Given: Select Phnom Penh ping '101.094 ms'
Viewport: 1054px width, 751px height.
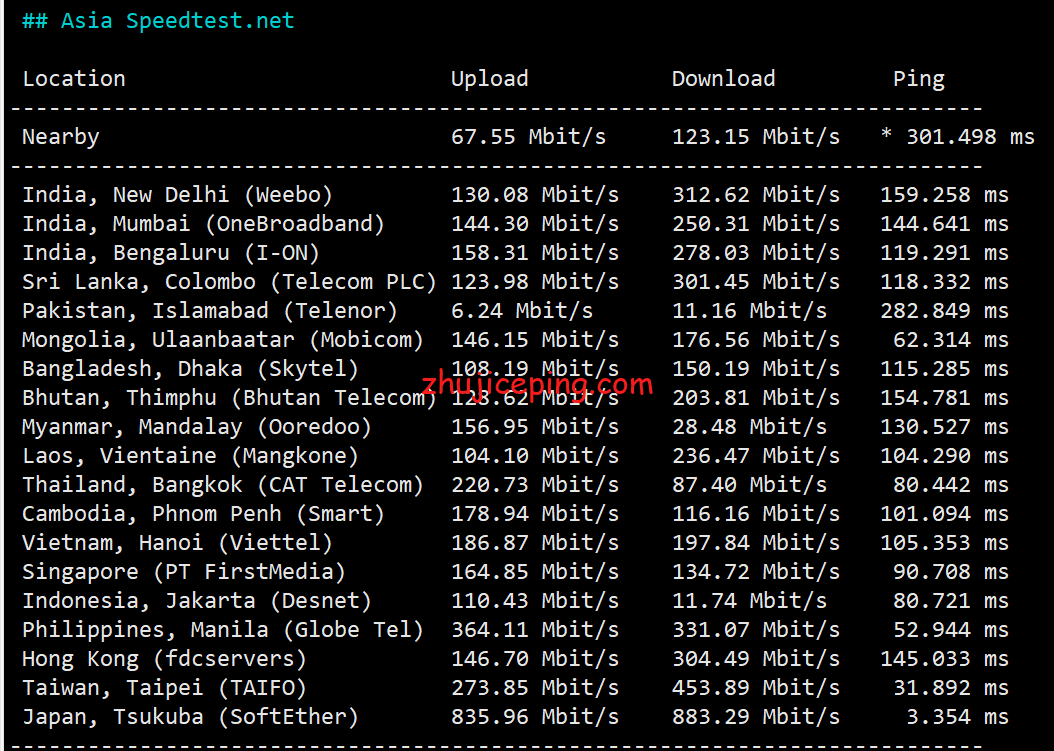Looking at the screenshot, I should click(x=944, y=514).
